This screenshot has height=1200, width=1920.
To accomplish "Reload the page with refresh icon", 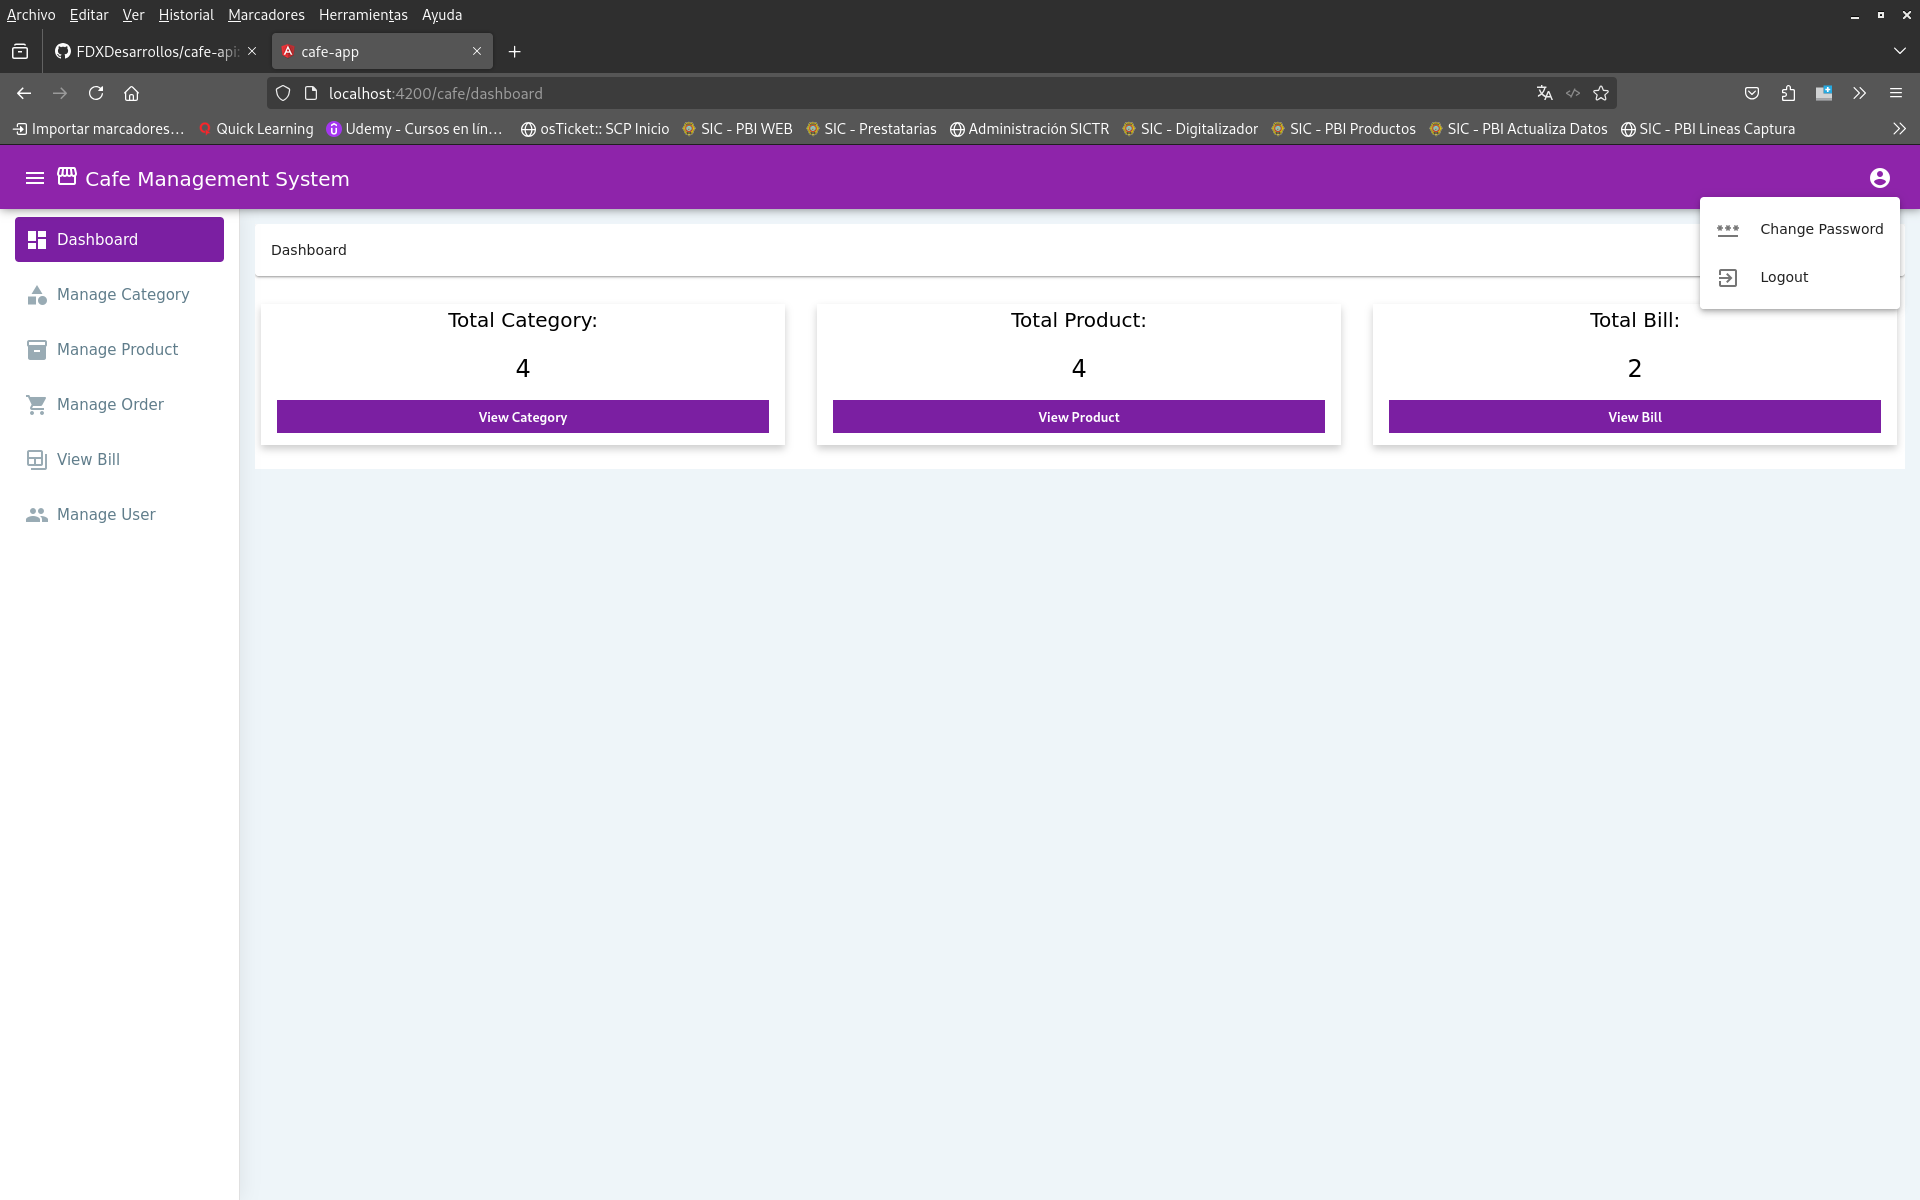I will pyautogui.click(x=96, y=93).
